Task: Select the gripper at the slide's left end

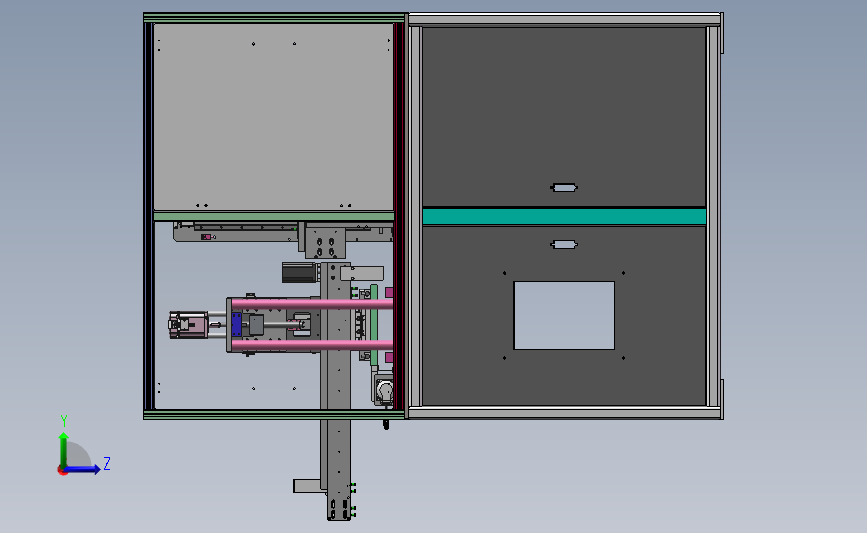Action: (188, 325)
